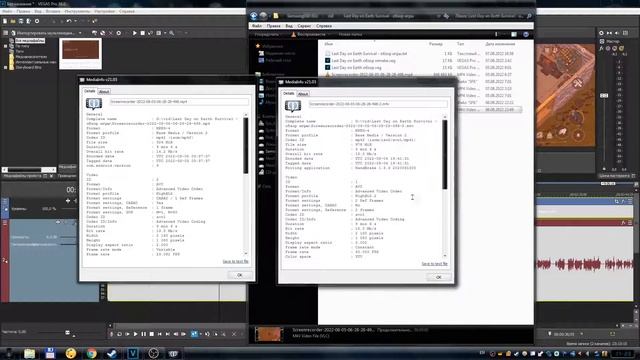Select the root media bin in the tree
The width and height of the screenshot is (640, 360).
(30, 41)
